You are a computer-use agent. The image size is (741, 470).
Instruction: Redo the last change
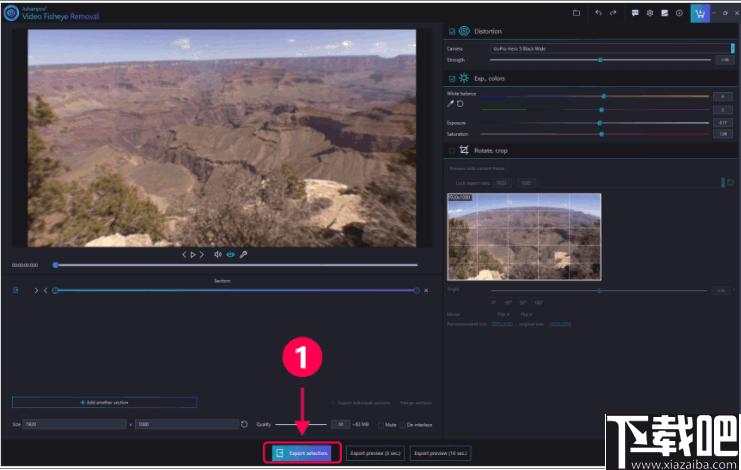(x=613, y=13)
